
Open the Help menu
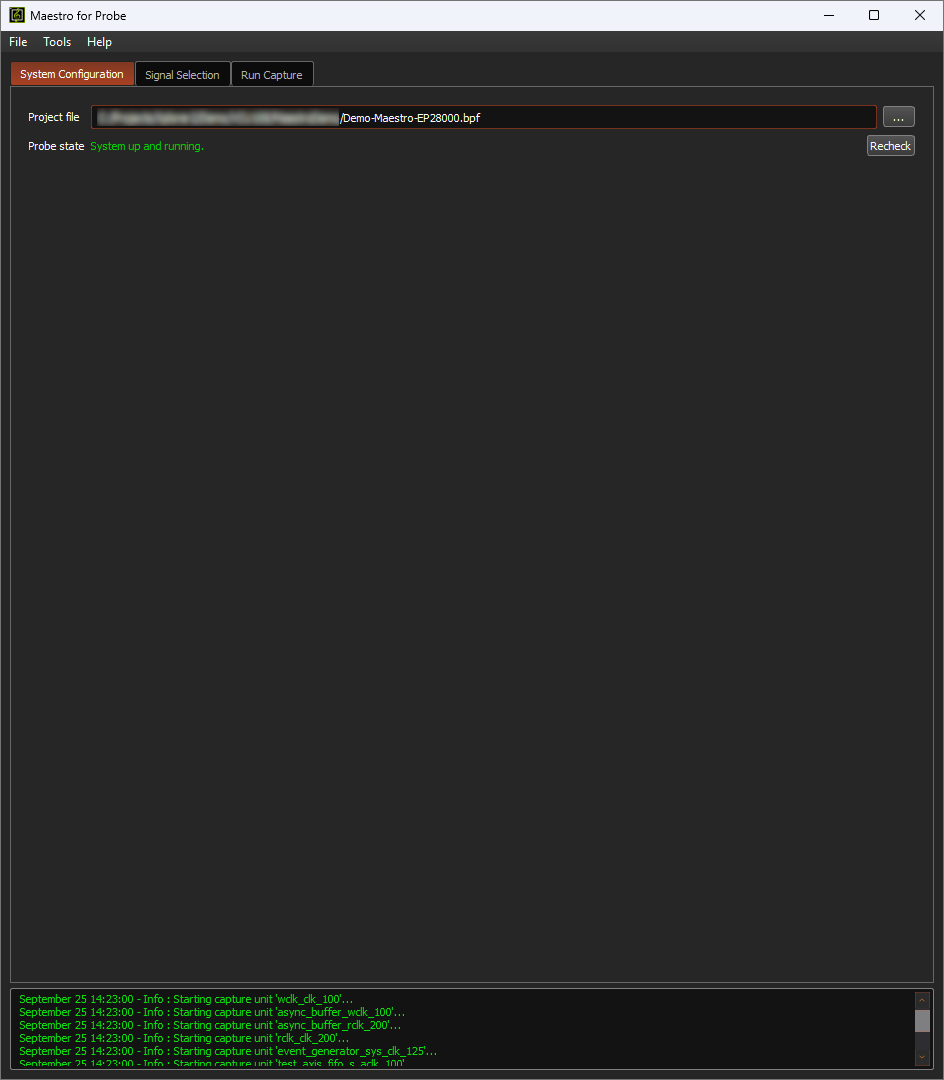(x=99, y=42)
